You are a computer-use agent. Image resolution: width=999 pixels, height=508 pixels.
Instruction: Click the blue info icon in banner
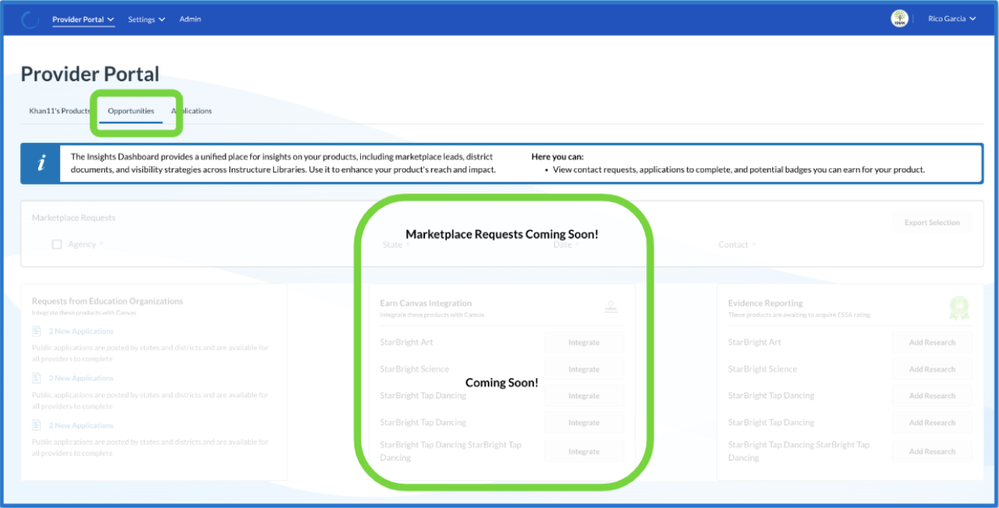41,164
